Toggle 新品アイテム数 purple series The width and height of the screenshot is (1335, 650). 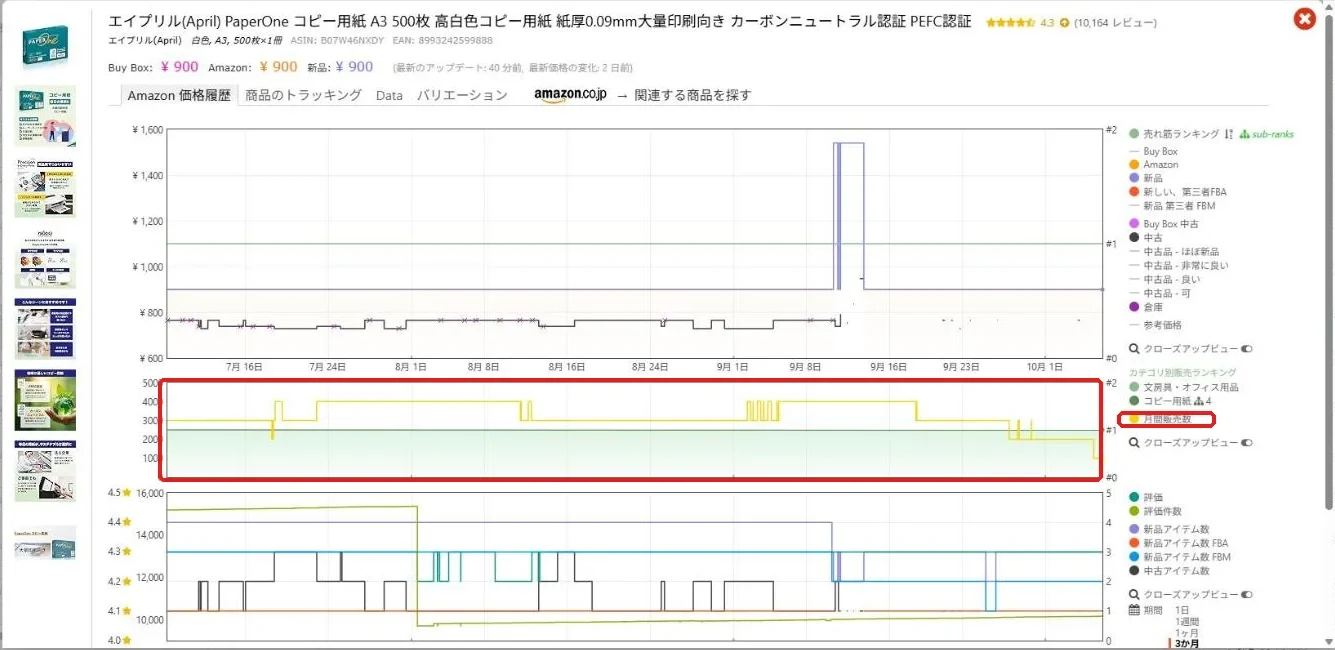(1169, 529)
